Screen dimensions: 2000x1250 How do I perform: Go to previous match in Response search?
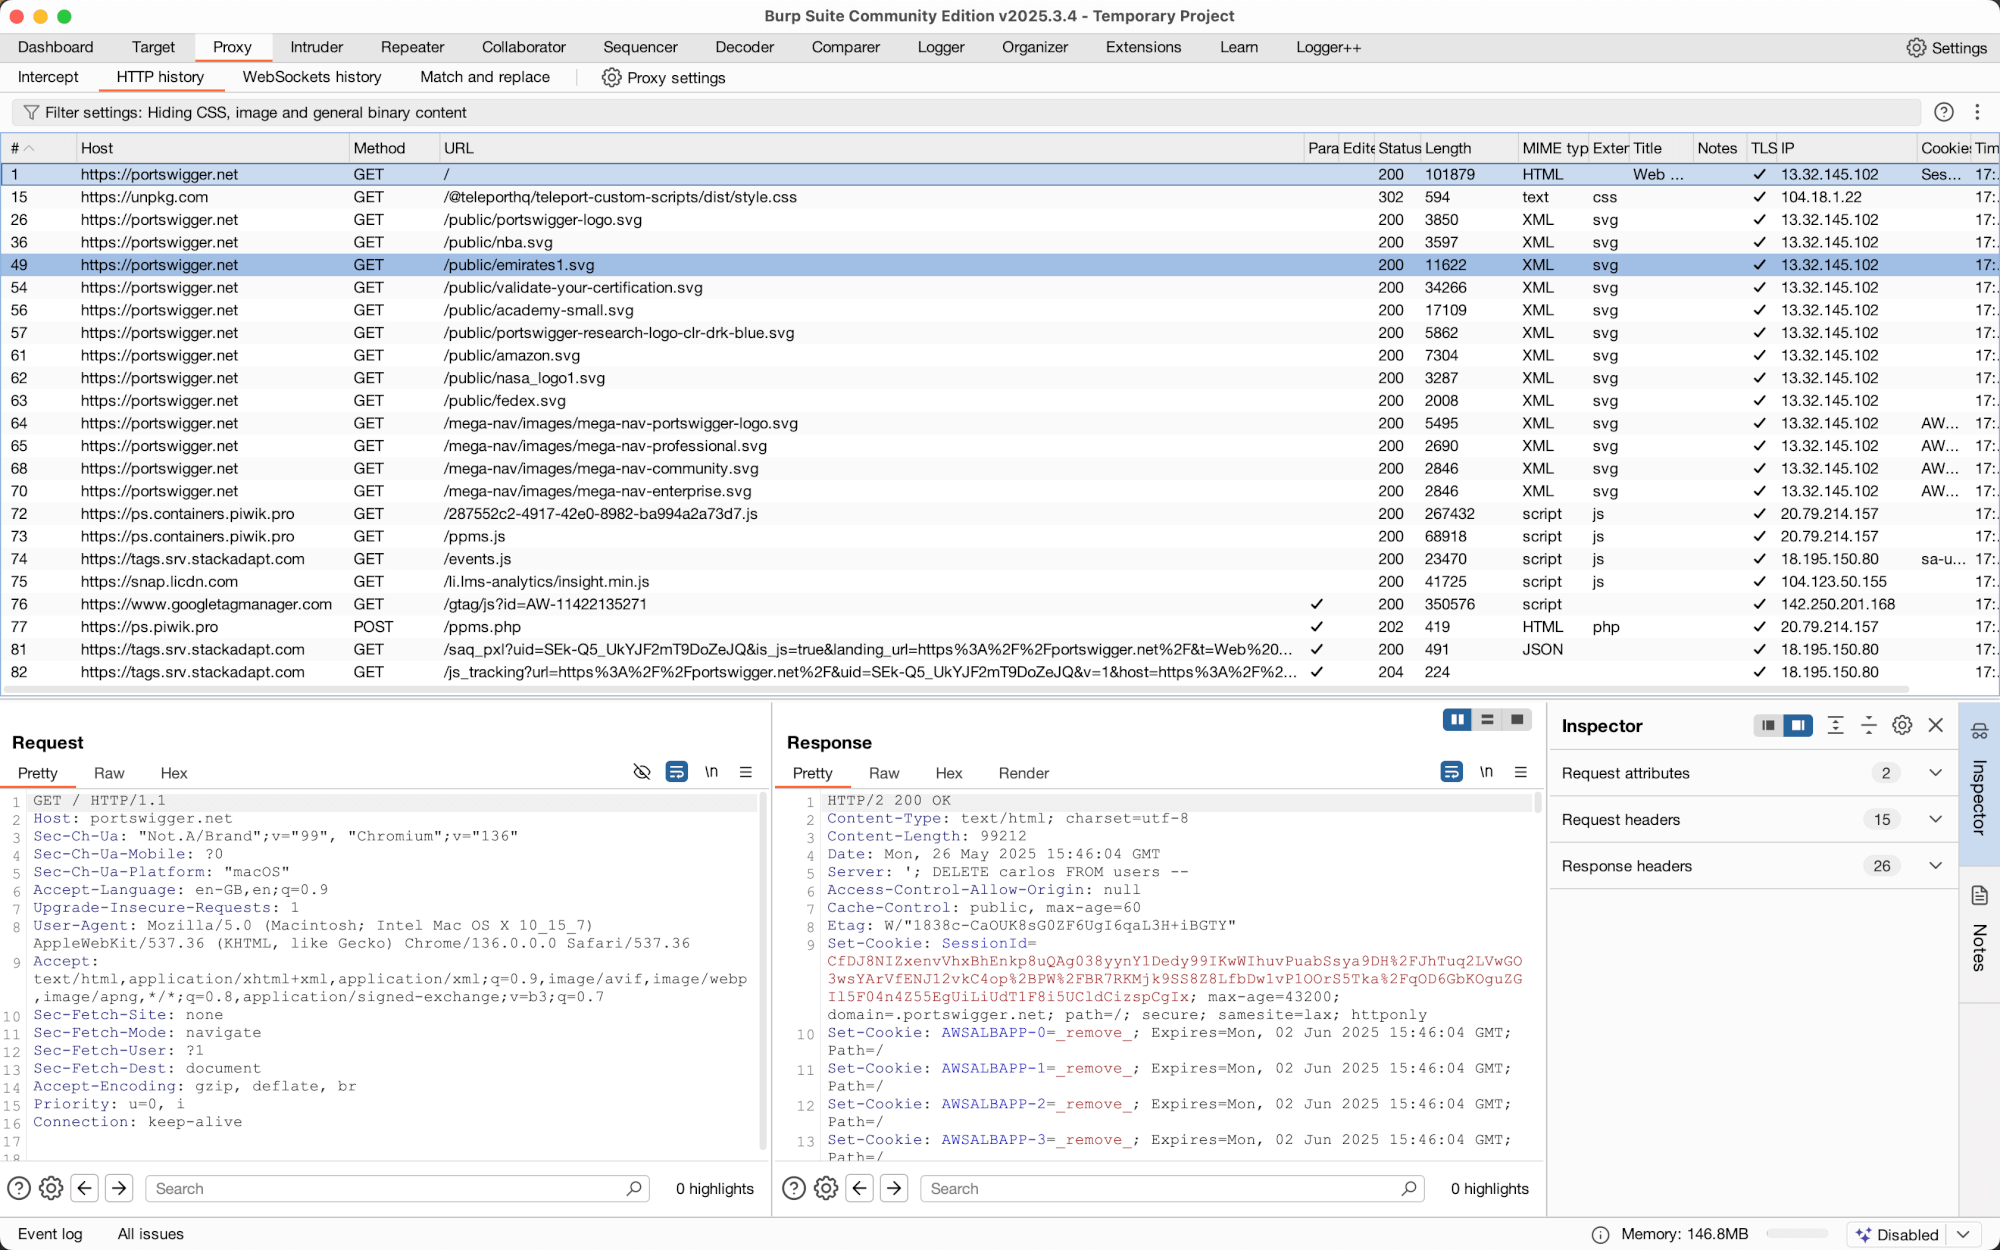point(860,1188)
